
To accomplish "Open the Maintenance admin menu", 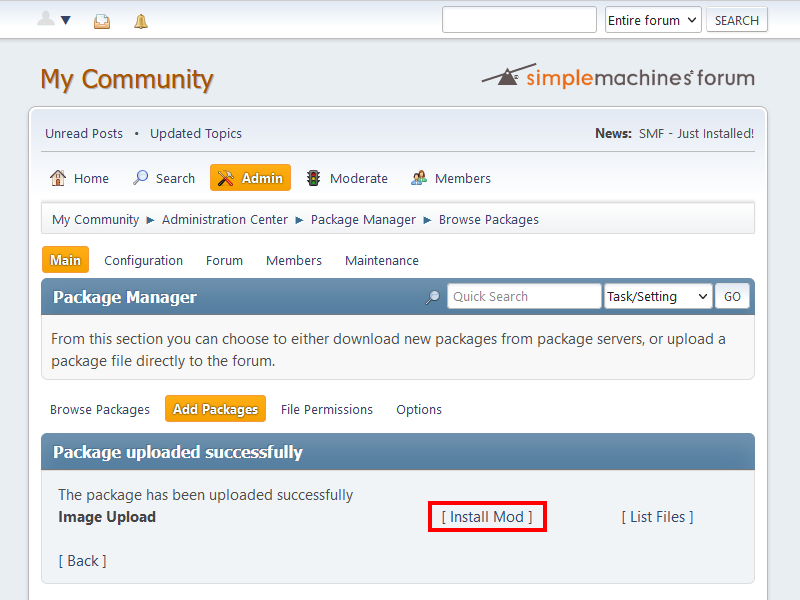I will [381, 260].
